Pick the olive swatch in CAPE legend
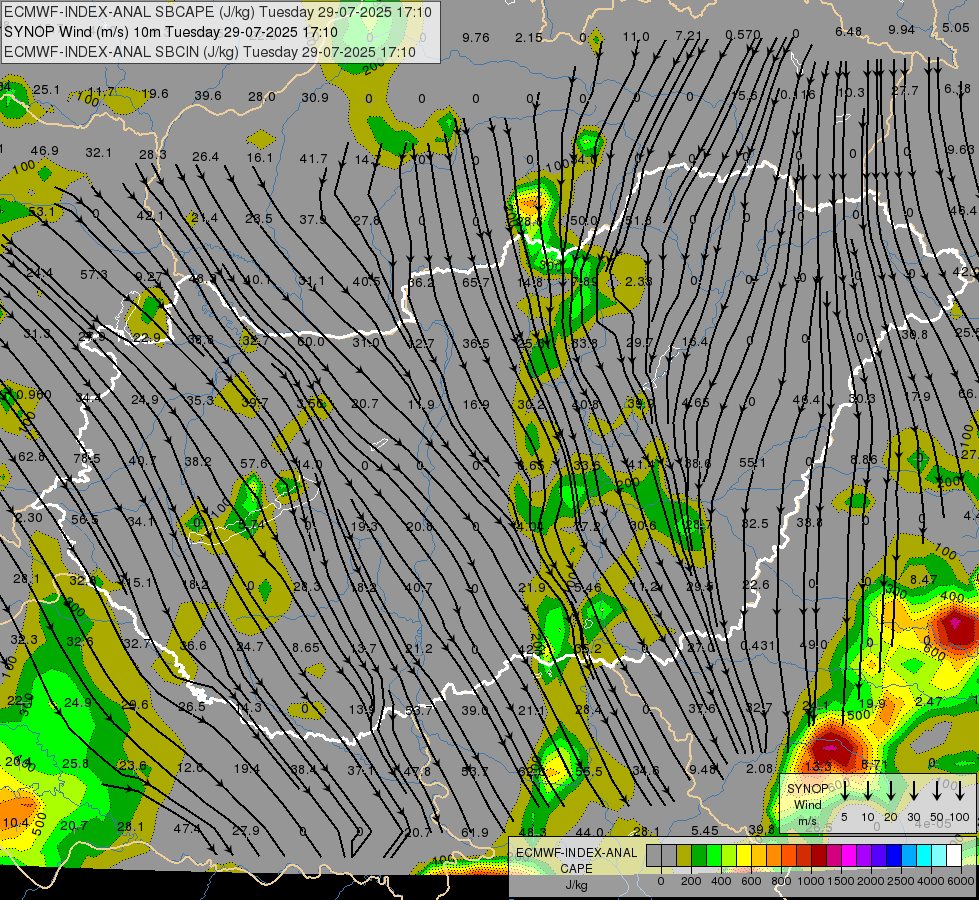 point(684,856)
